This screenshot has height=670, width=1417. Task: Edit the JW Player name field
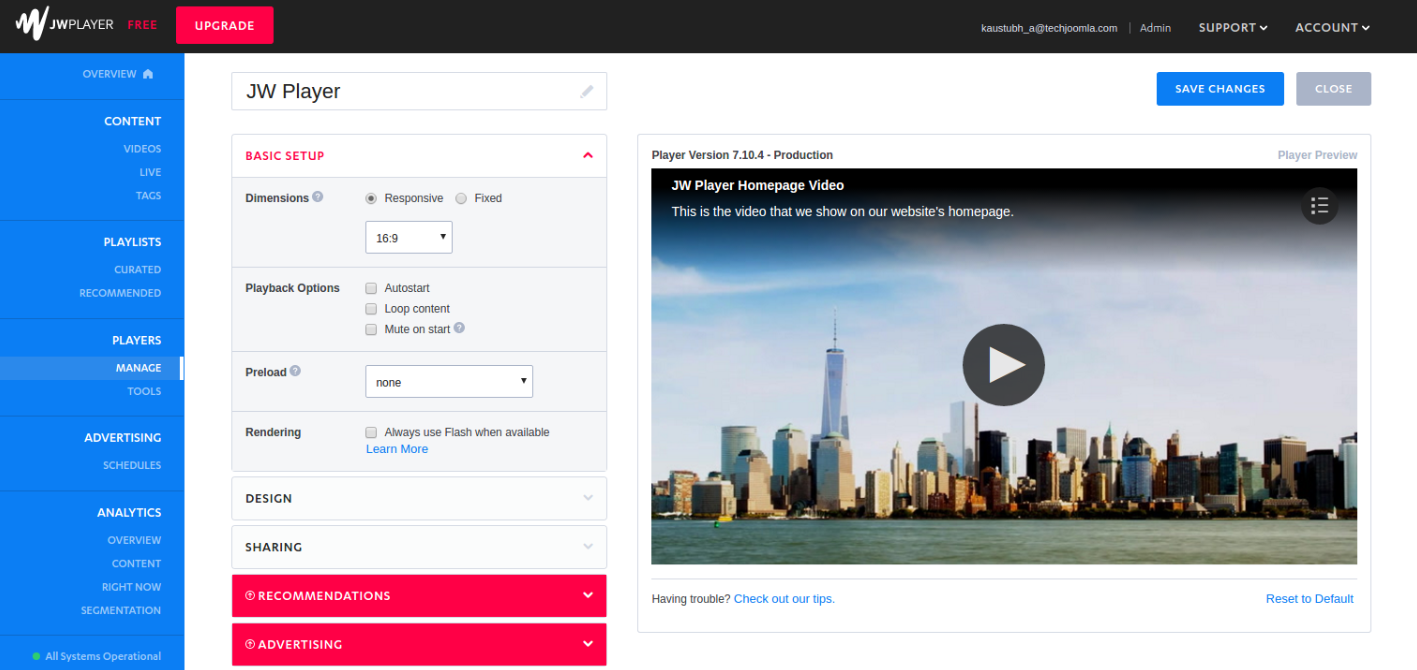tap(419, 91)
